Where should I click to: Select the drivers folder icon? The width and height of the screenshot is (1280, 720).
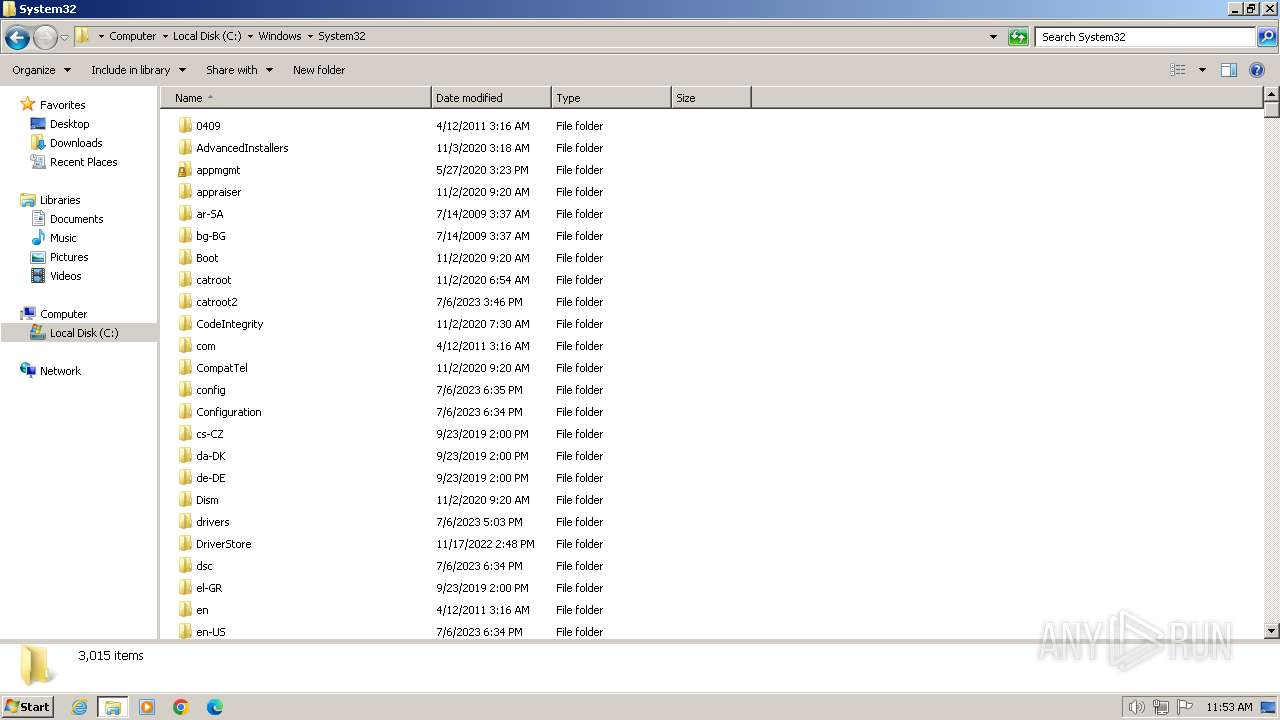coord(185,522)
